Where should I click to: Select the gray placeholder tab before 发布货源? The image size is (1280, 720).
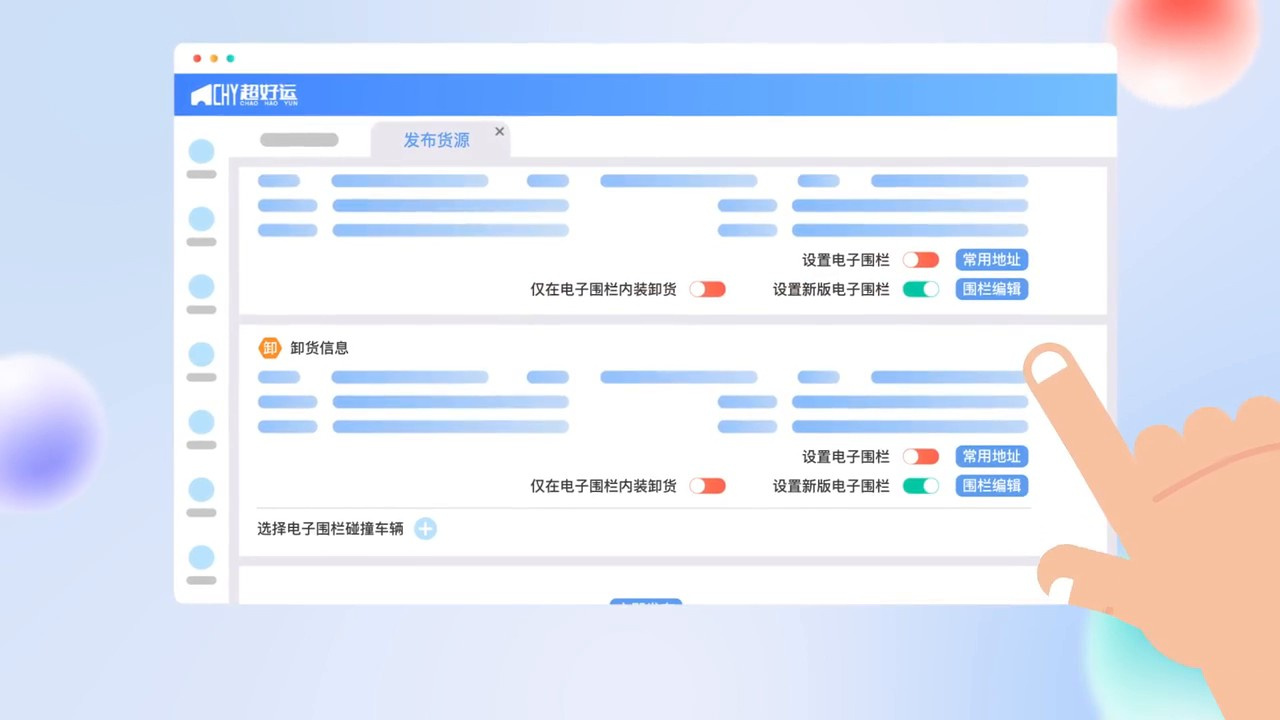[x=299, y=140]
